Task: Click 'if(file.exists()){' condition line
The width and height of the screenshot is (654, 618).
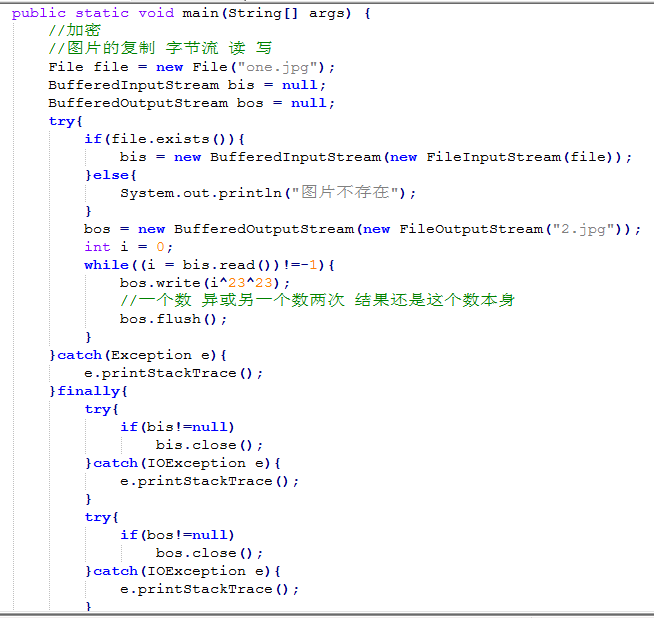Action: [x=165, y=139]
